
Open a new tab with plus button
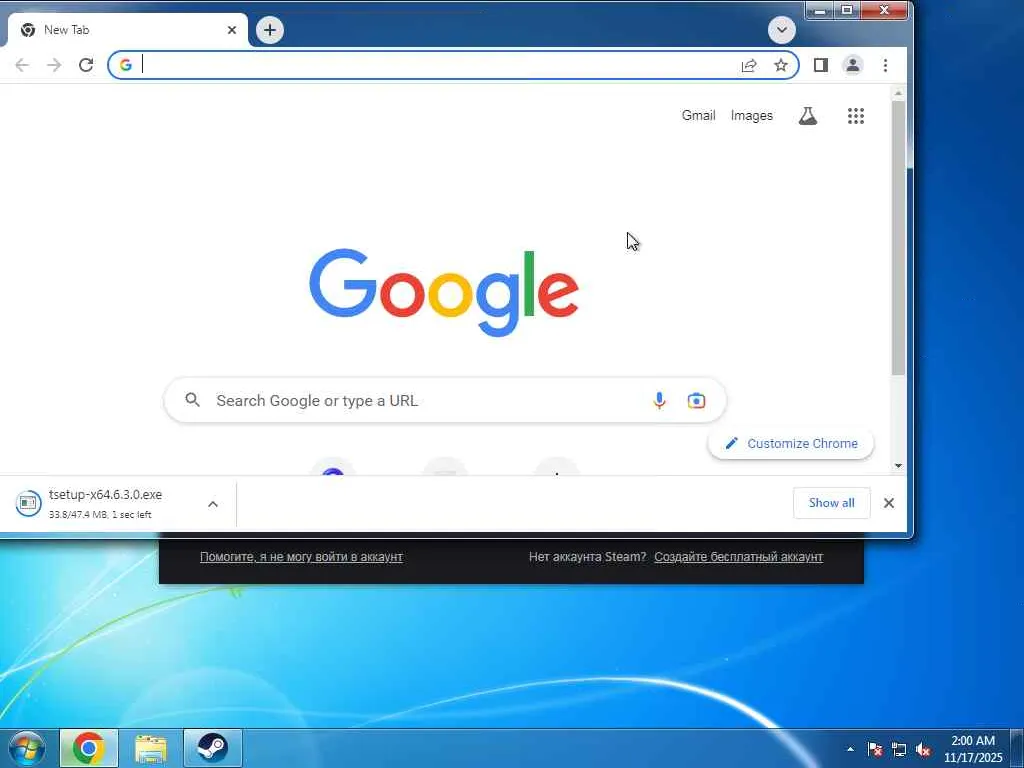point(270,30)
